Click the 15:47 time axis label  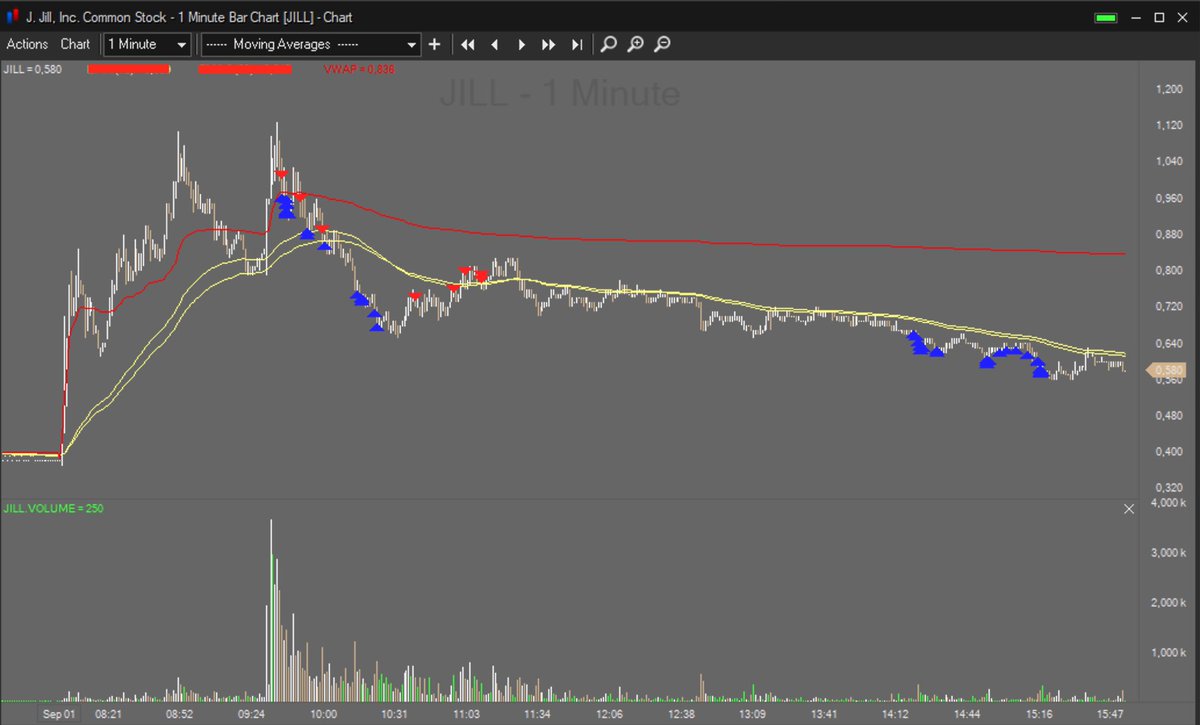coord(1111,715)
